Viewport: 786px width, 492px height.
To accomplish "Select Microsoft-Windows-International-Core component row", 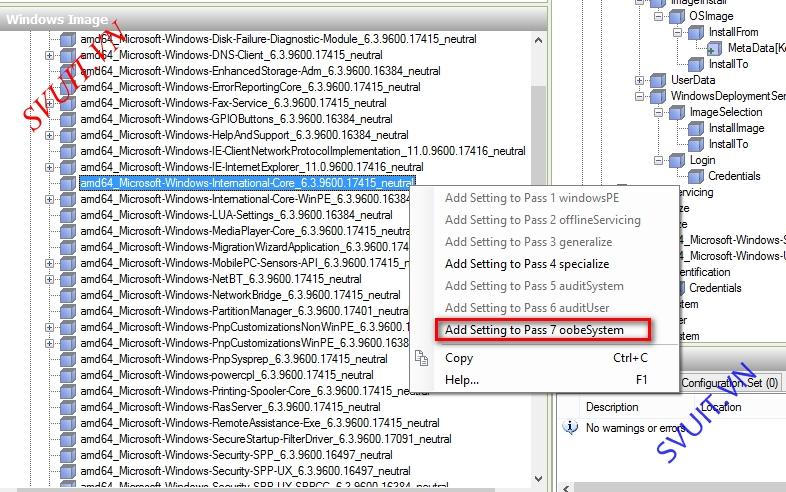I will (247, 183).
